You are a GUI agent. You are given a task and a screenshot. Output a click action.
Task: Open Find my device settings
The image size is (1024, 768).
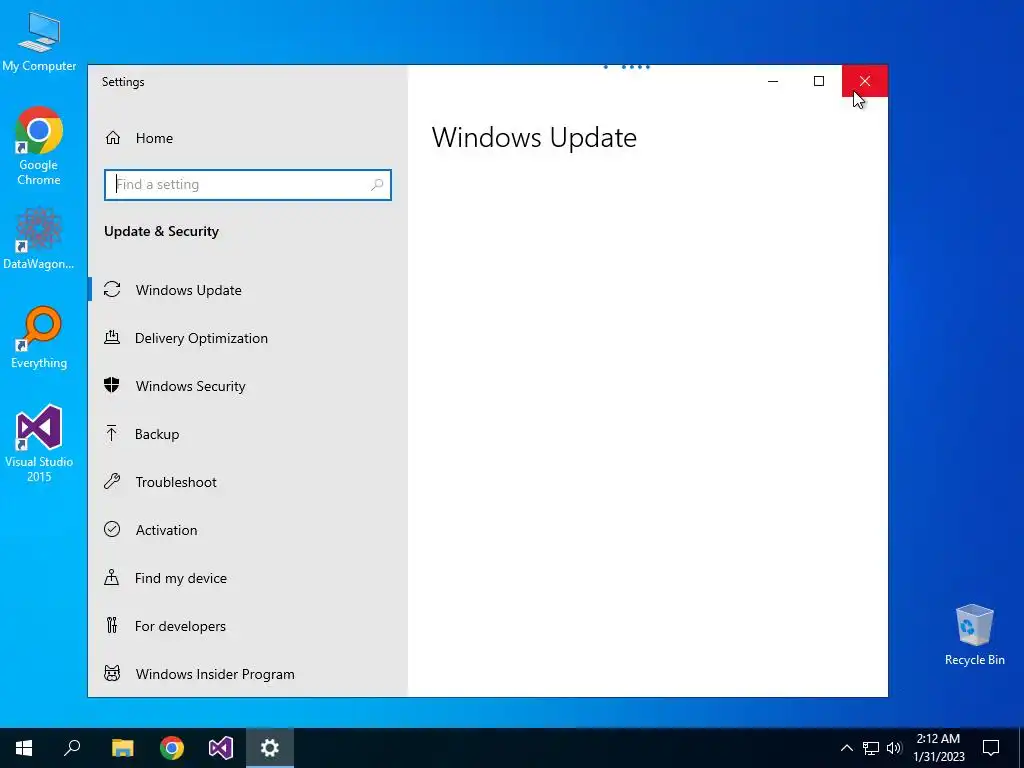pyautogui.click(x=248, y=578)
